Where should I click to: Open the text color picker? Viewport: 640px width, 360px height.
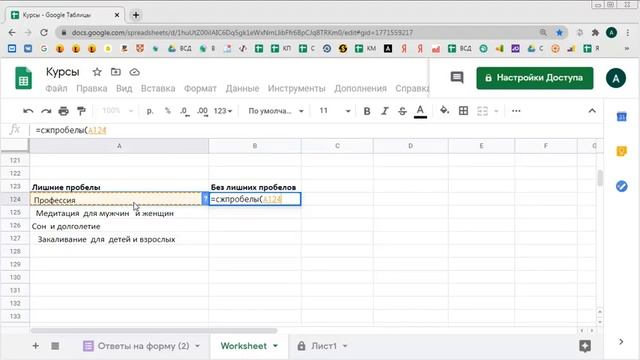[420, 111]
